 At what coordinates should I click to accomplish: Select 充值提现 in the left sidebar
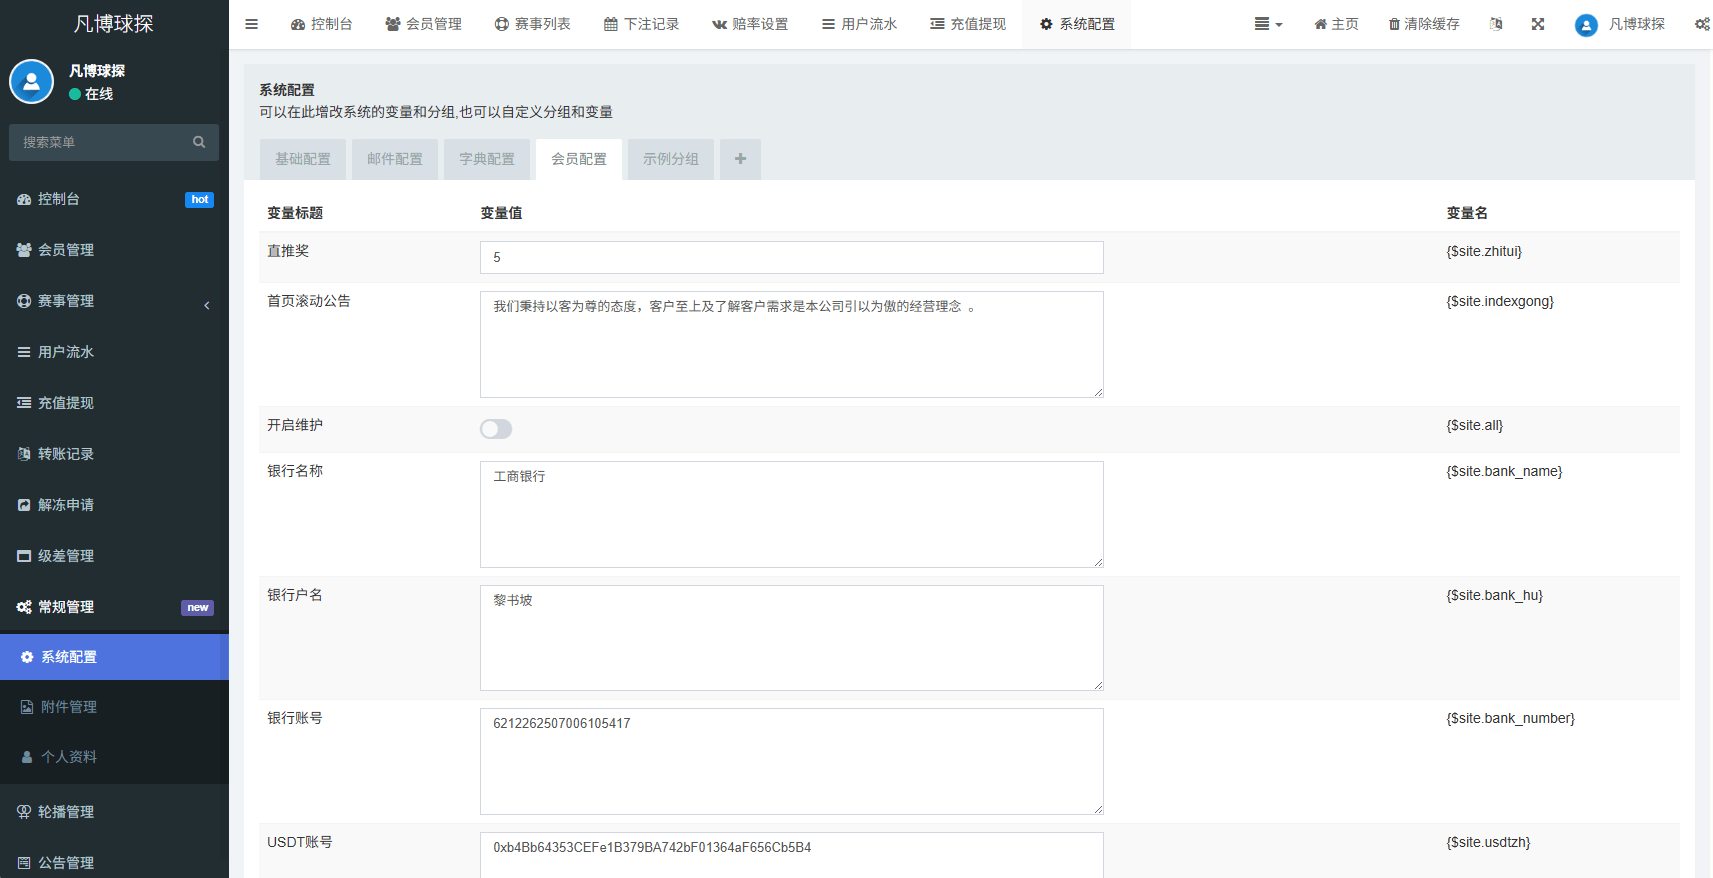114,403
